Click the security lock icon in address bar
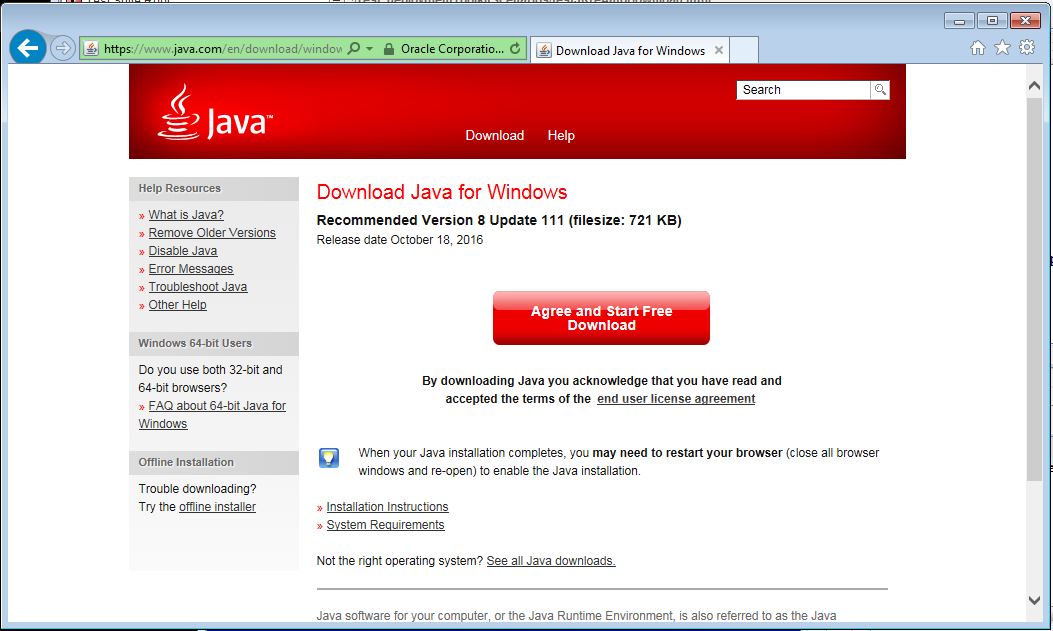Image resolution: width=1053 pixels, height=631 pixels. [388, 48]
